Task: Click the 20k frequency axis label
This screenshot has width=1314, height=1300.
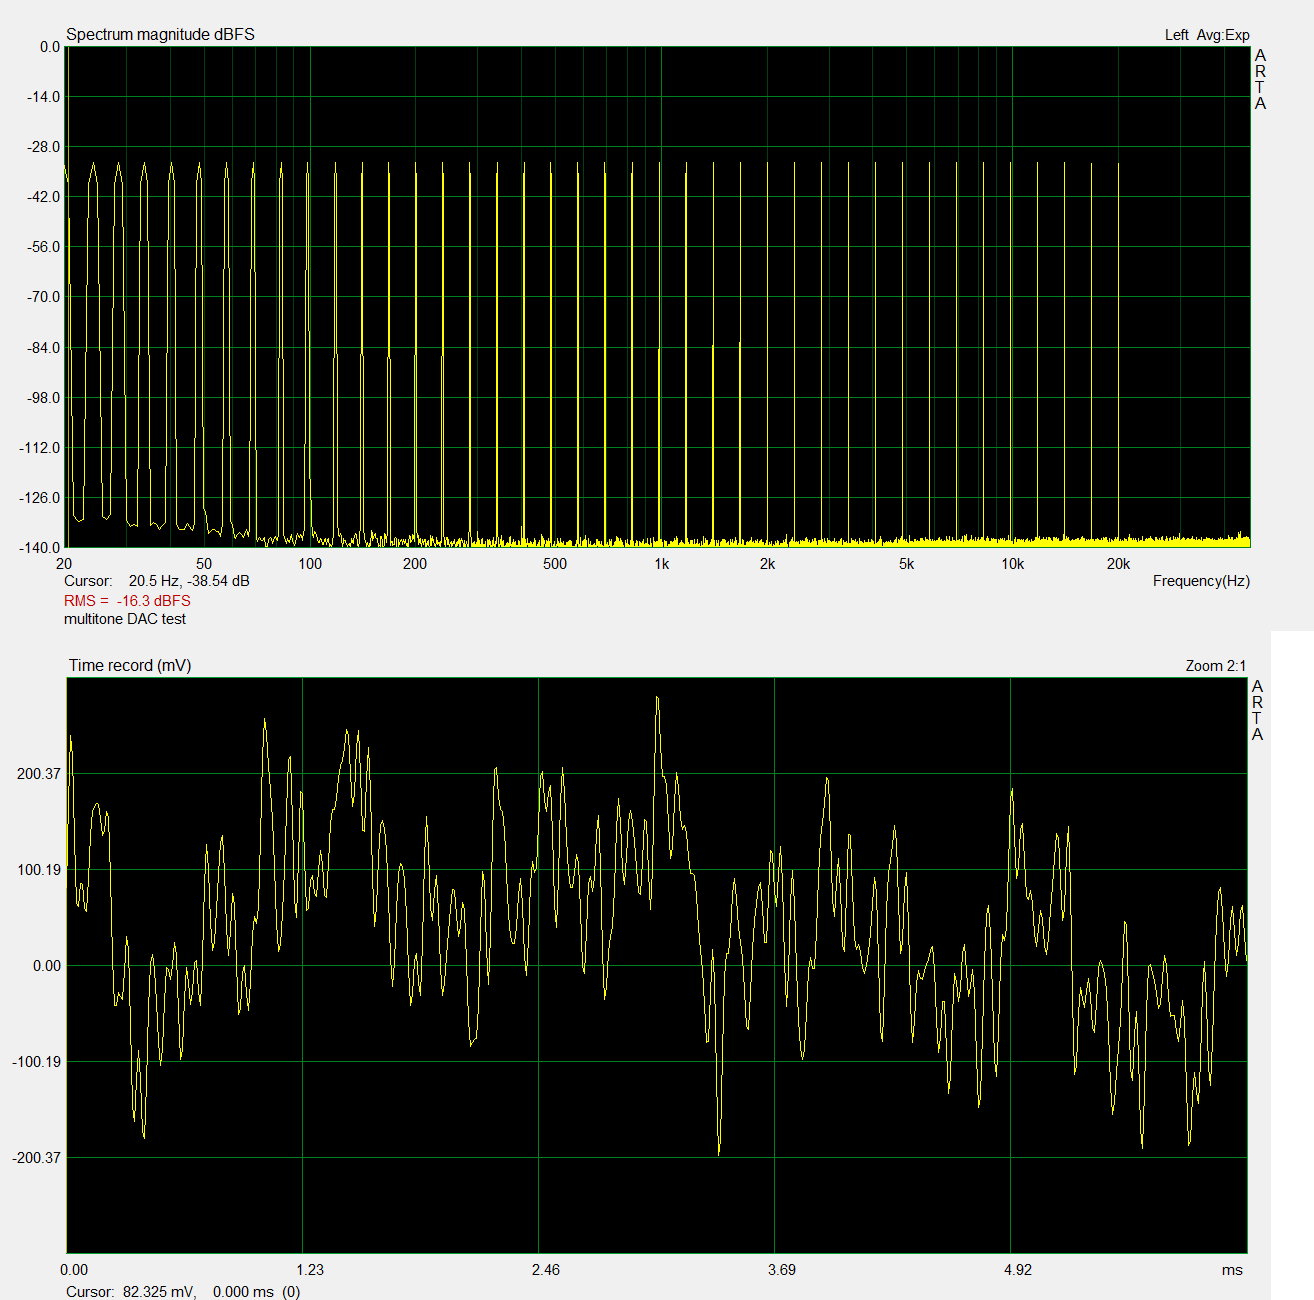Action: point(1118,564)
